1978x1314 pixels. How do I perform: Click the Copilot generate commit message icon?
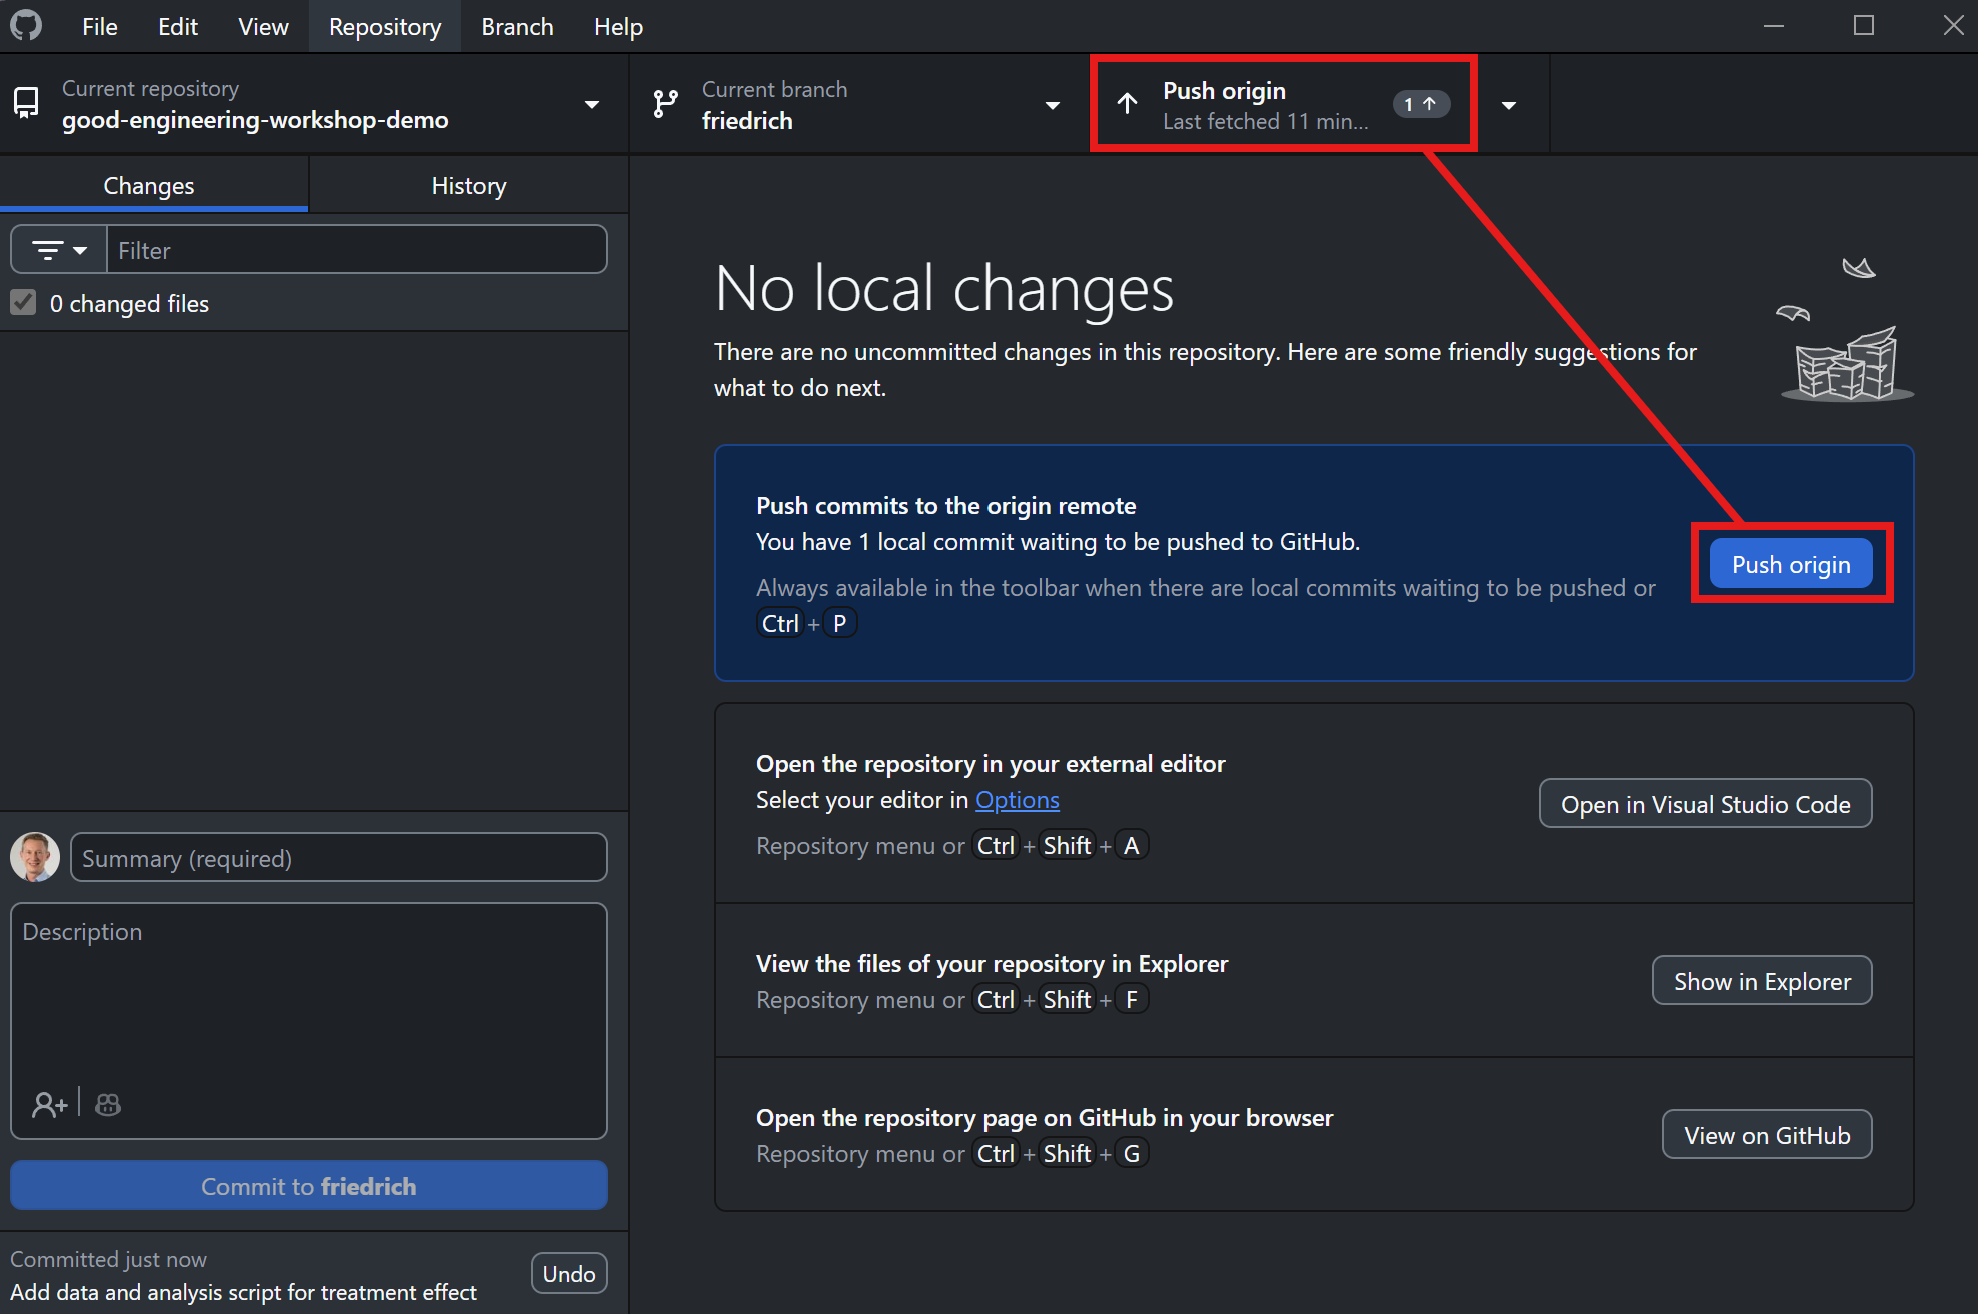pyautogui.click(x=108, y=1104)
